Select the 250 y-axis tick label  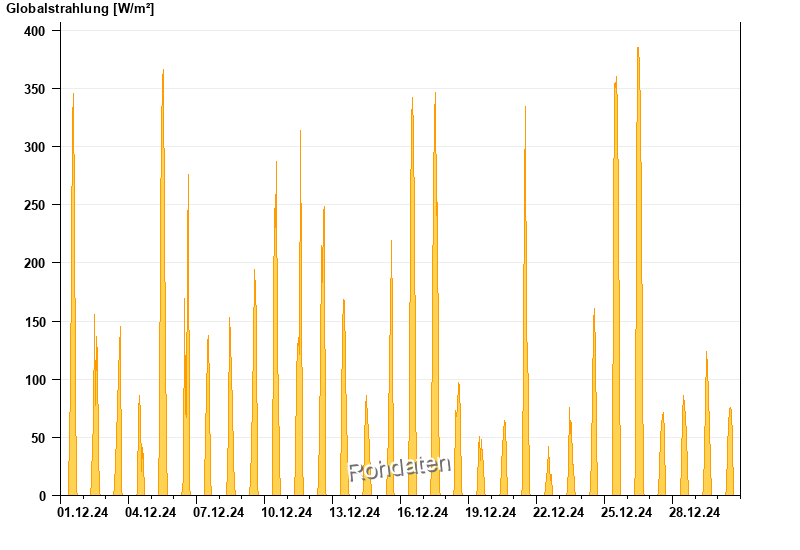pyautogui.click(x=35, y=205)
